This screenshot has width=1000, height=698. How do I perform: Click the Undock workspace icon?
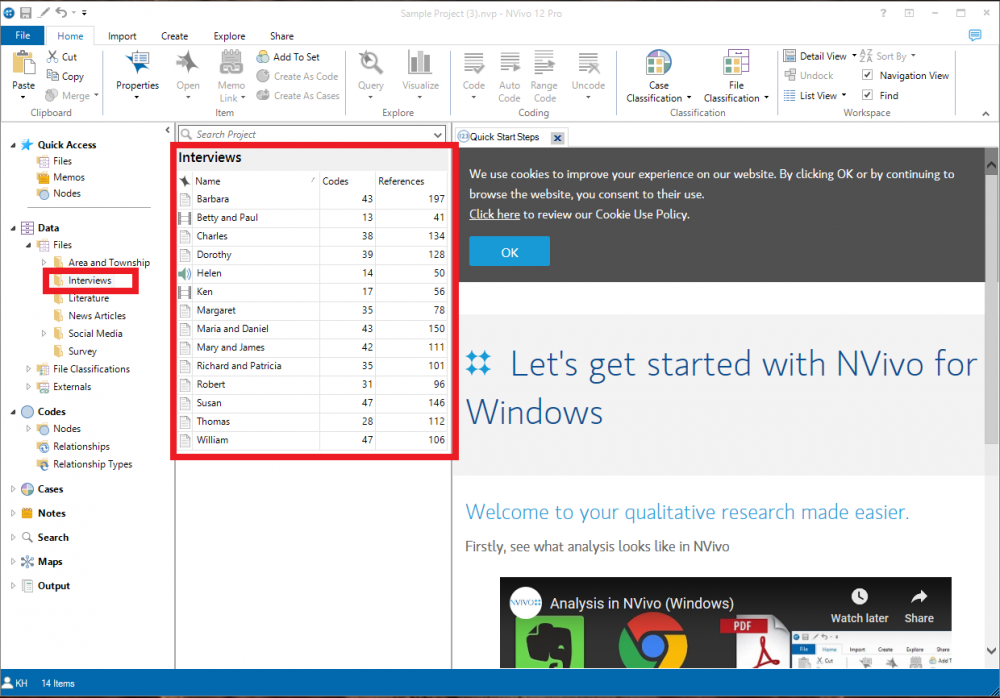[790, 75]
